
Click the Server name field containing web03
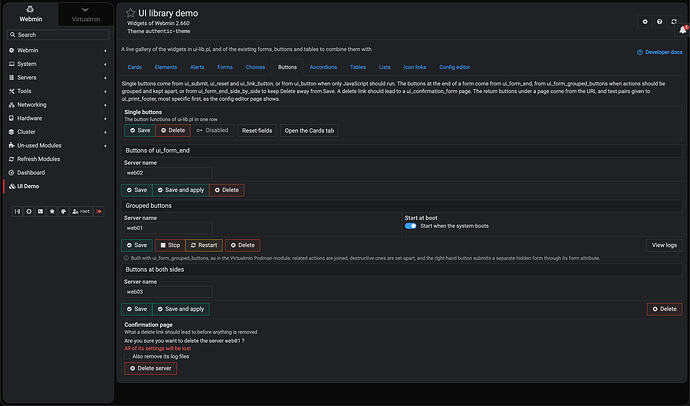coord(168,292)
